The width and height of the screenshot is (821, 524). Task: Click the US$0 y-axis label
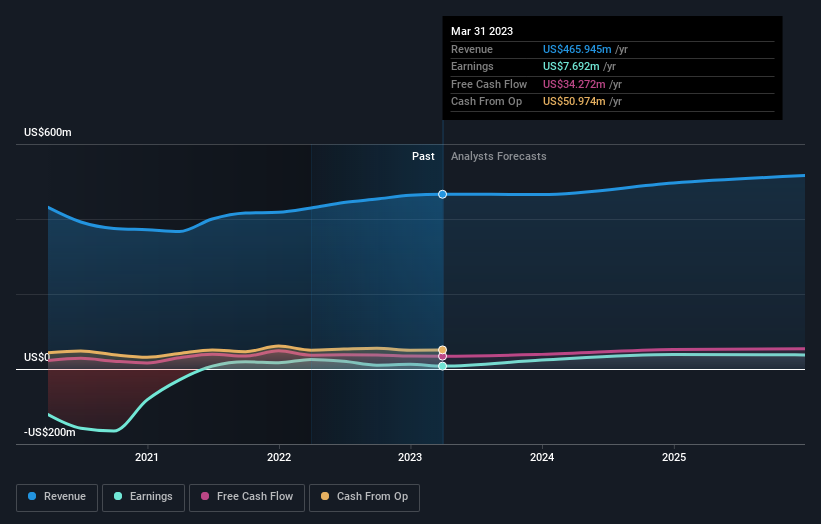pos(37,358)
